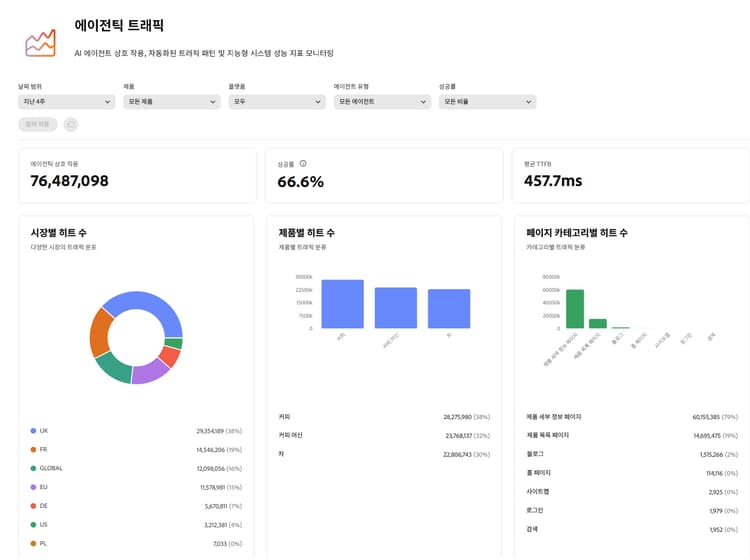The width and height of the screenshot is (750, 560).
Task: Click the purple EU legend dot
Action: tap(33, 487)
